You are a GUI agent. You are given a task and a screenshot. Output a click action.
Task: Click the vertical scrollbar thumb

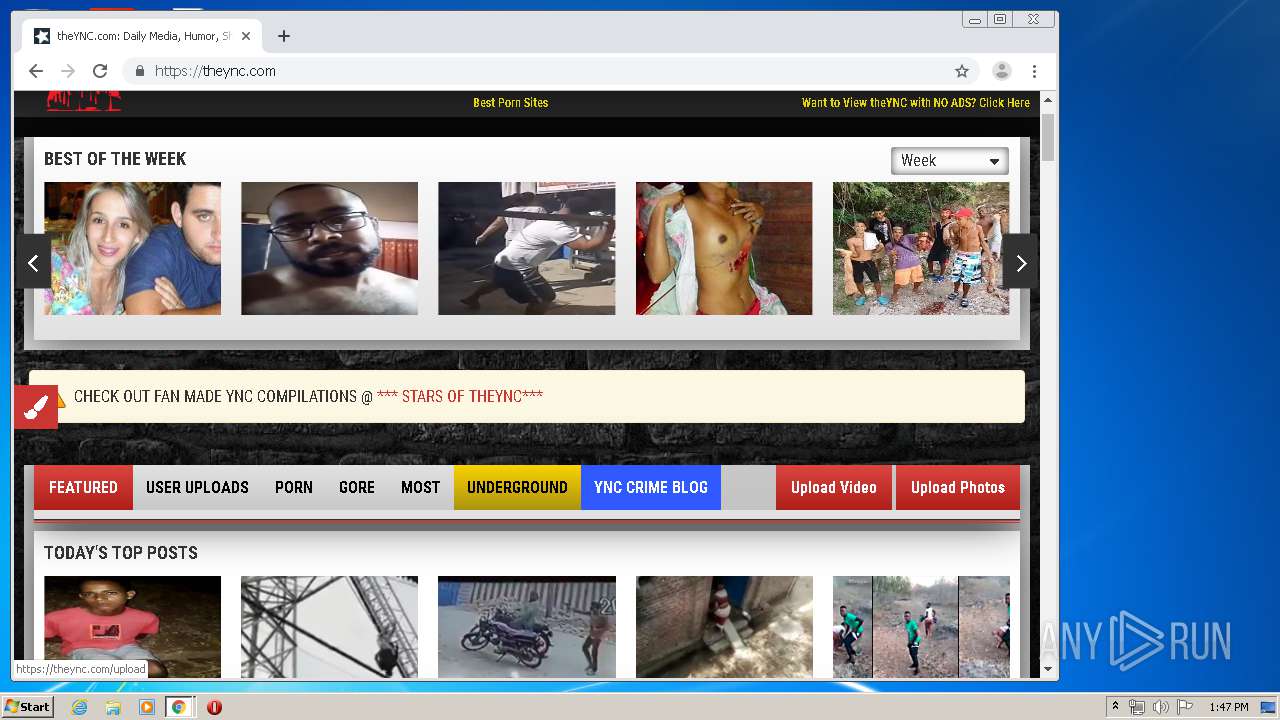[x=1048, y=137]
